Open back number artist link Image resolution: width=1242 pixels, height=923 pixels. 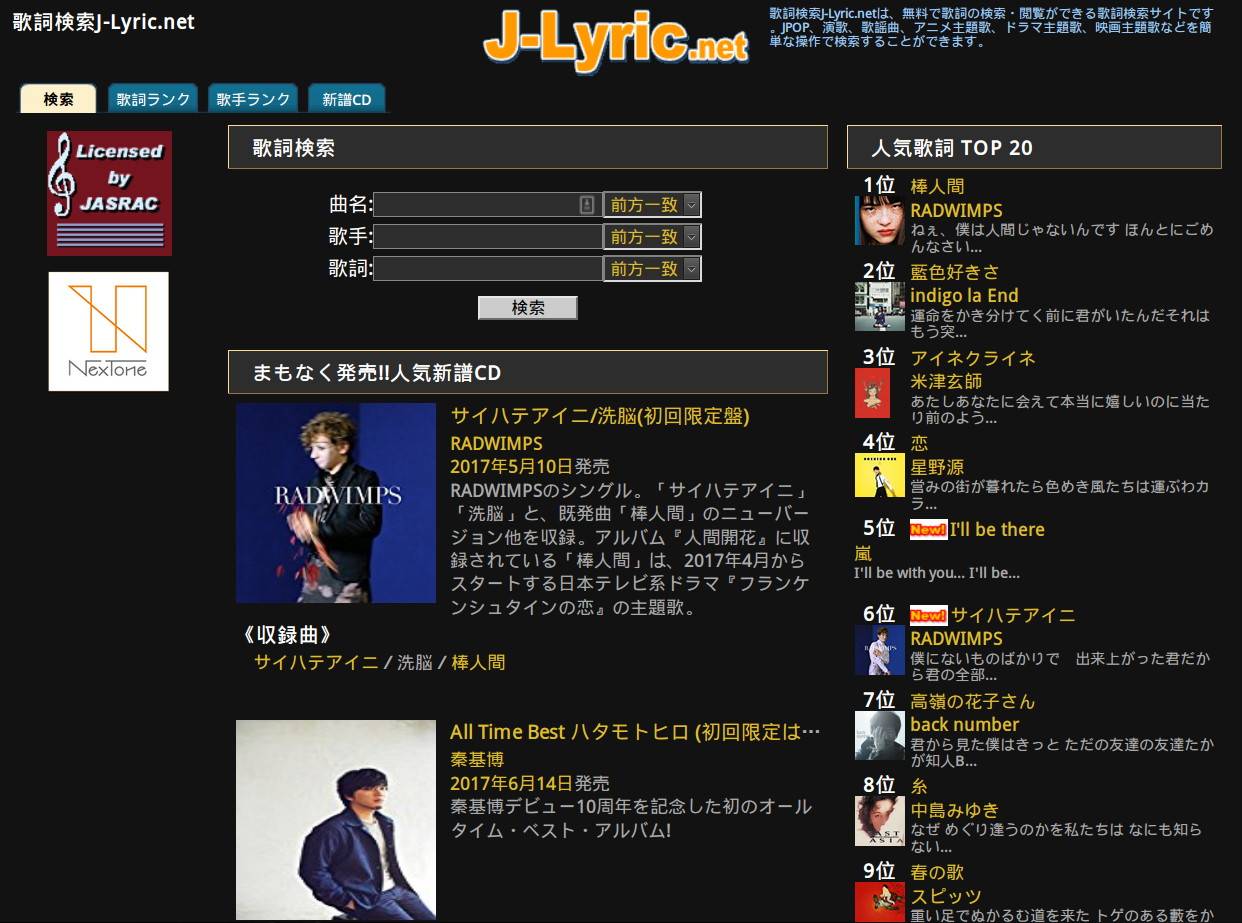tap(965, 725)
